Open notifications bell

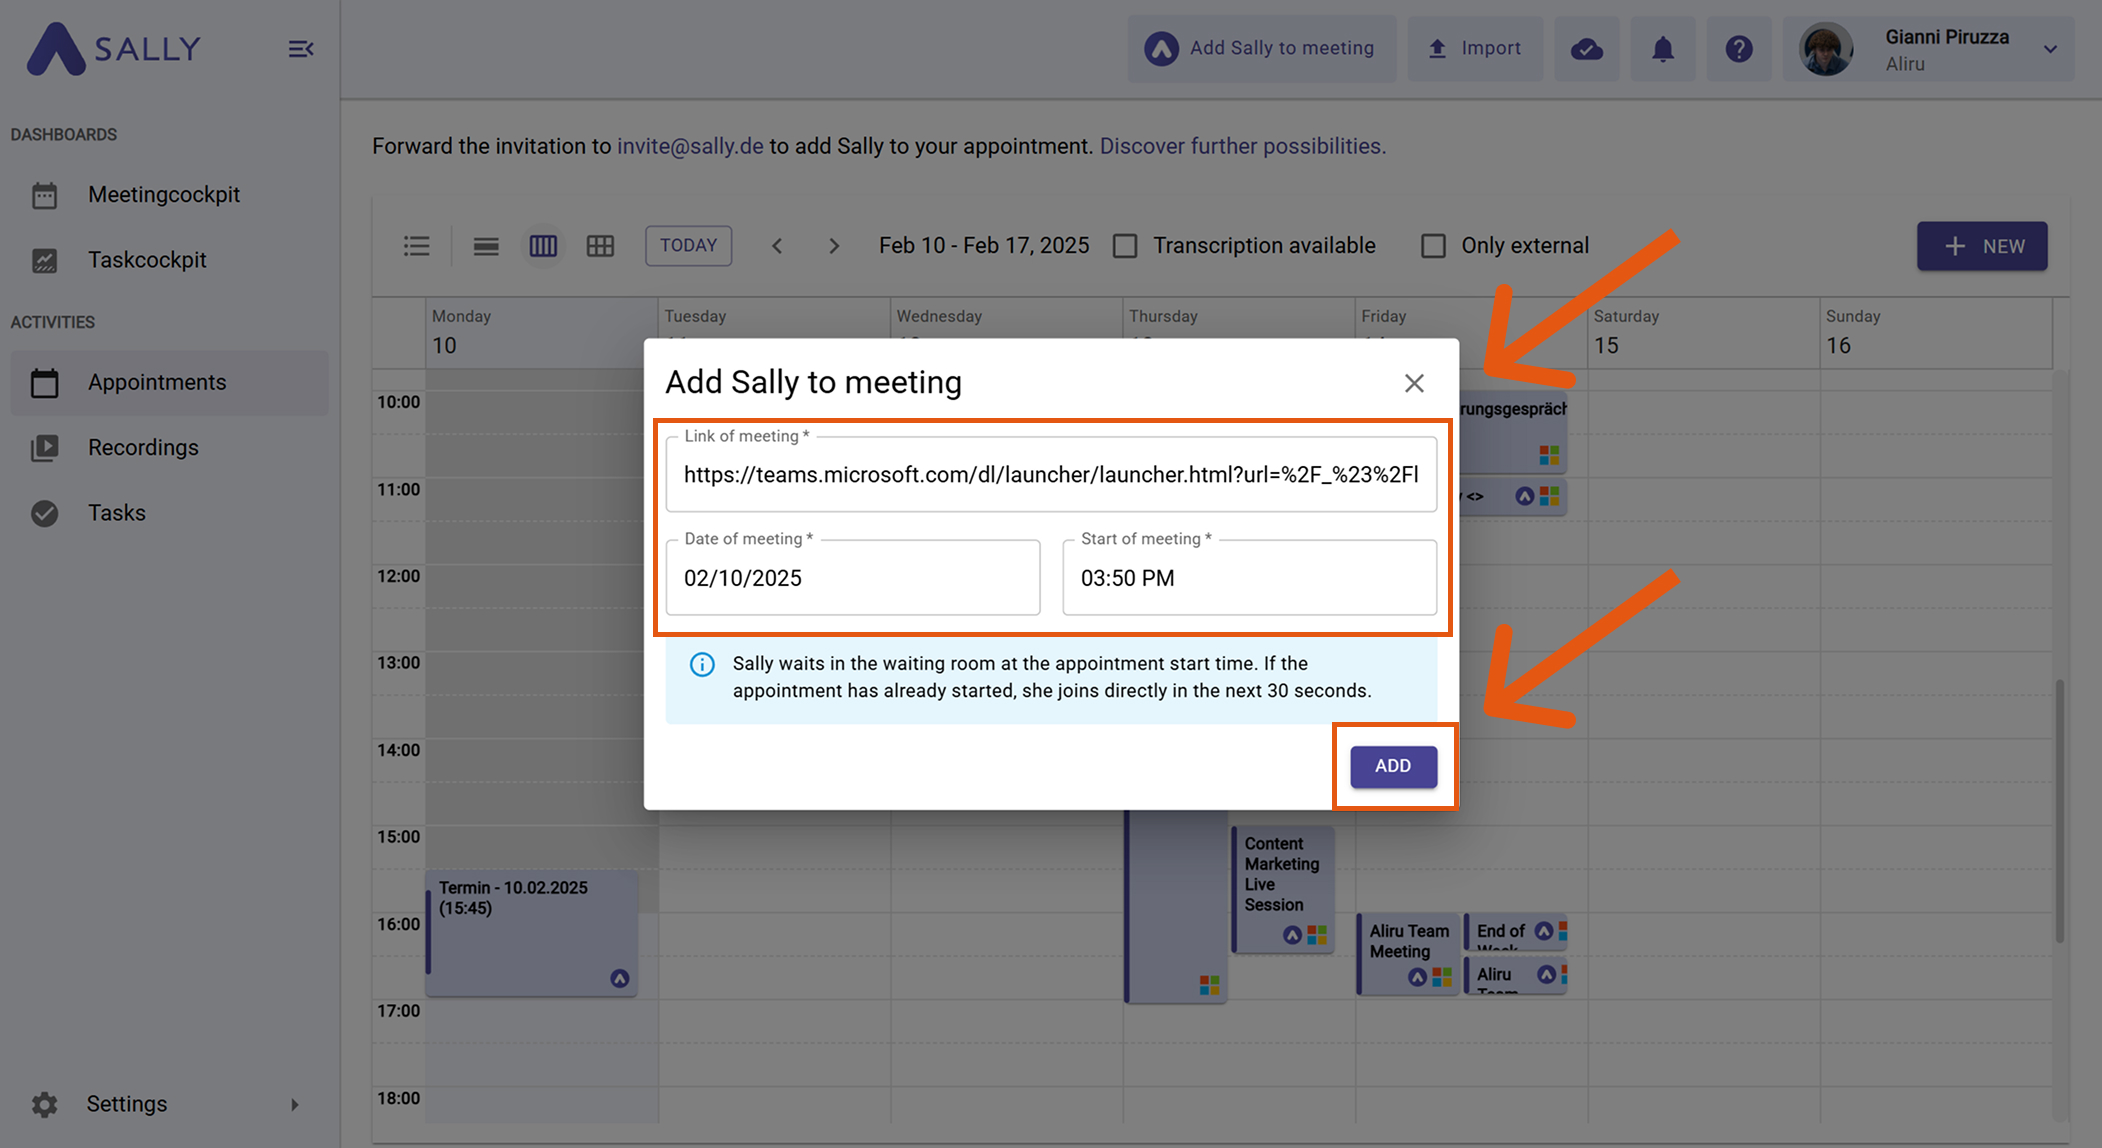1663,48
